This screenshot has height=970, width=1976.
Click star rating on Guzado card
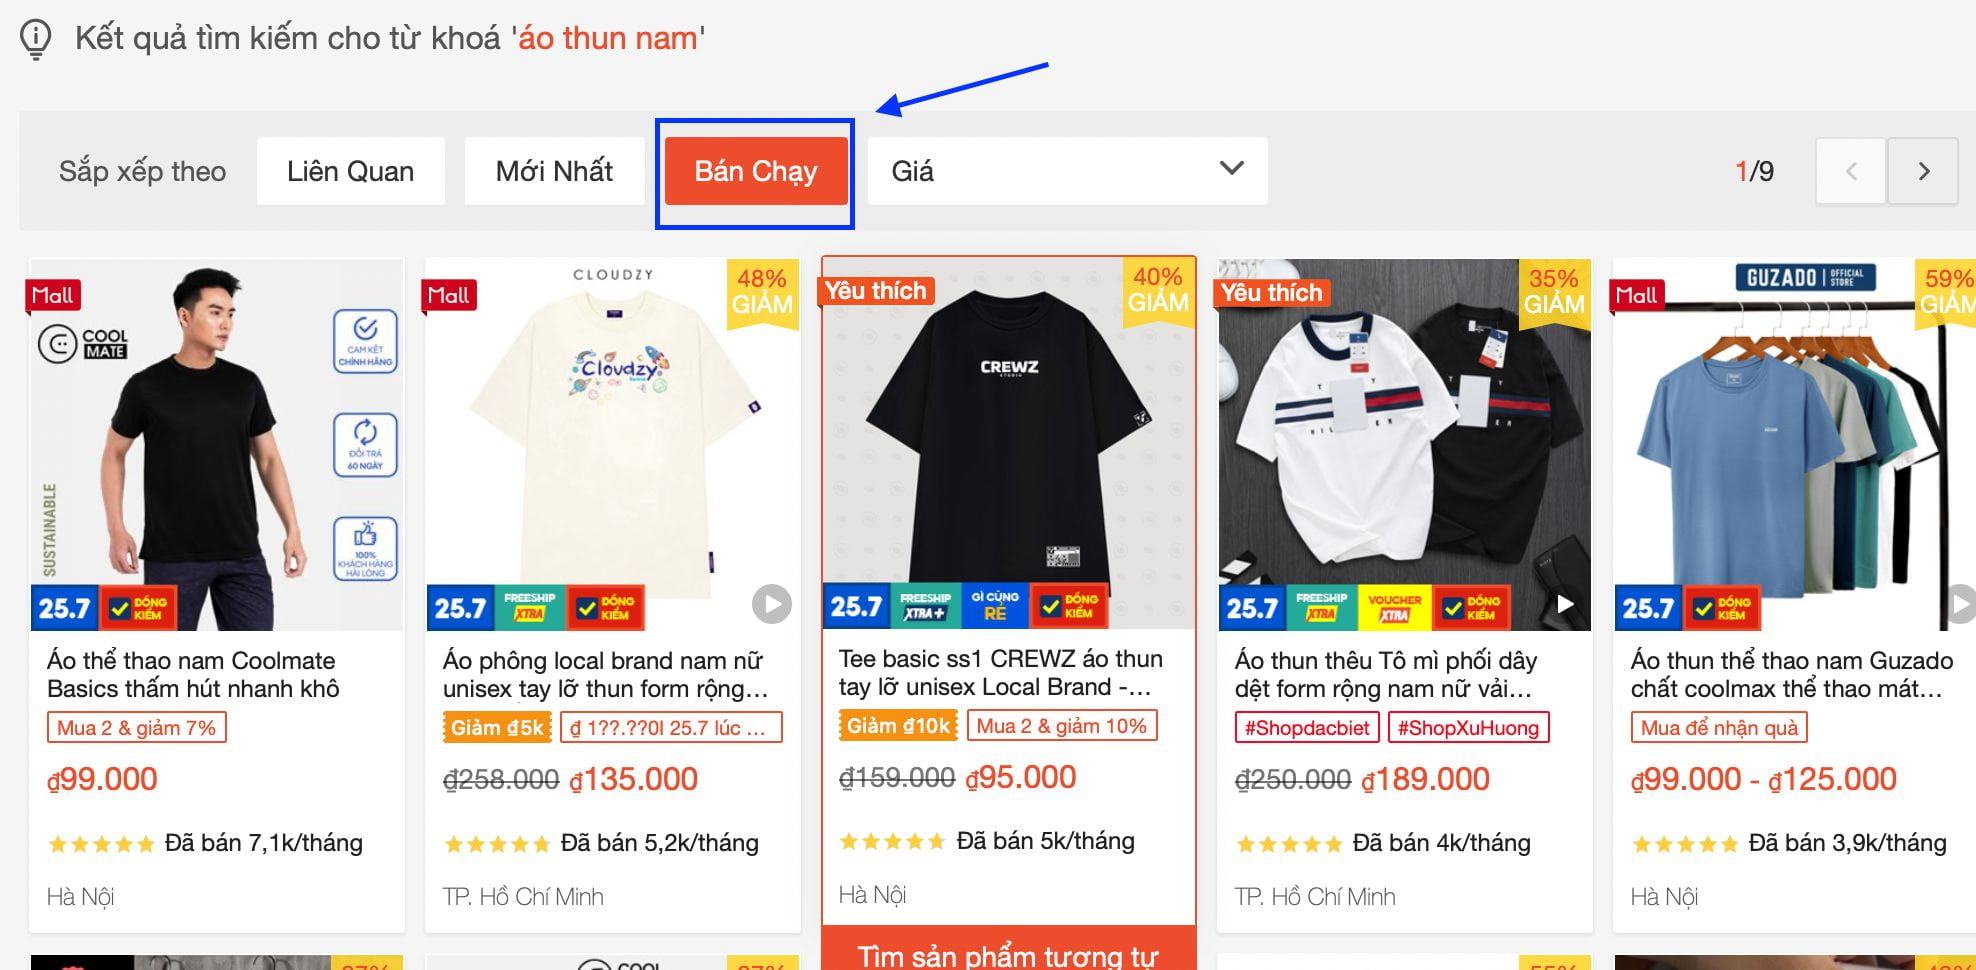pyautogui.click(x=1684, y=843)
